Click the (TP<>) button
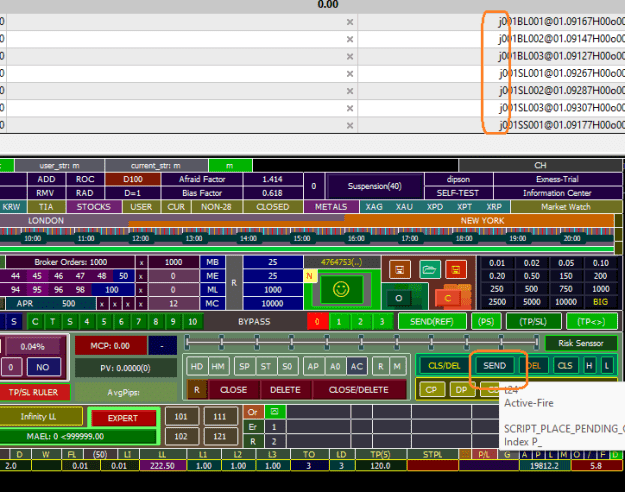625x492 pixels. (591, 321)
